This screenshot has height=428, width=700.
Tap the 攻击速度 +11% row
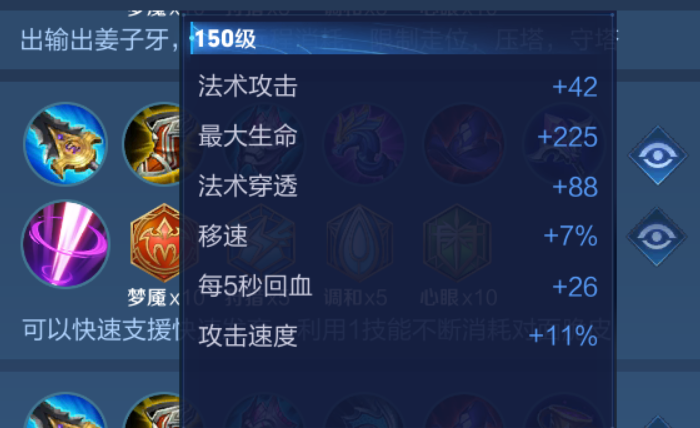click(x=398, y=336)
